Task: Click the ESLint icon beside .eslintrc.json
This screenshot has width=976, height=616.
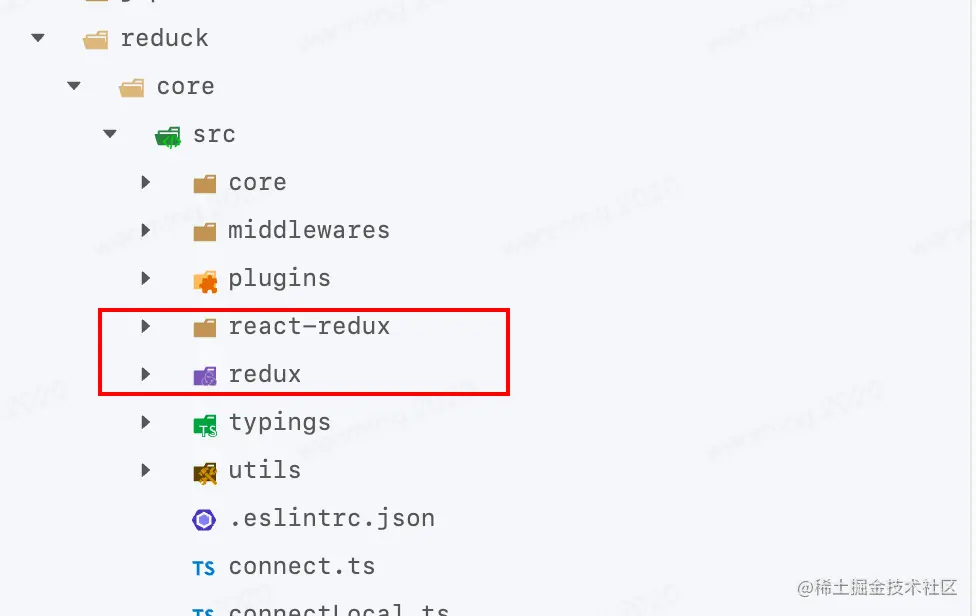Action: point(203,518)
